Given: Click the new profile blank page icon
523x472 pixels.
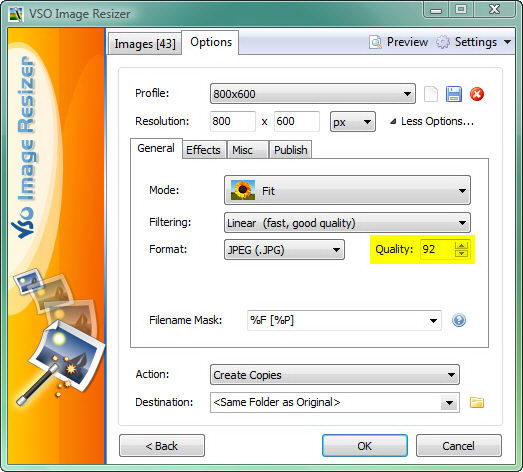Looking at the screenshot, I should coord(431,94).
